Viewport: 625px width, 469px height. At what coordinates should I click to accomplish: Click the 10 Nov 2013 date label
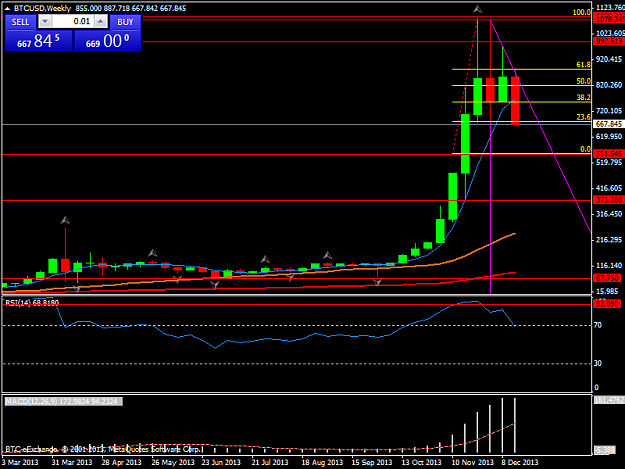pos(472,462)
